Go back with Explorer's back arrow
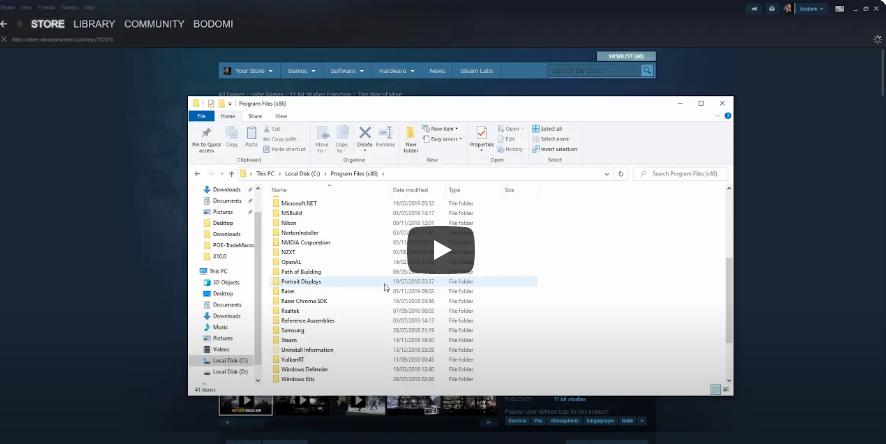886x444 pixels. (x=197, y=174)
